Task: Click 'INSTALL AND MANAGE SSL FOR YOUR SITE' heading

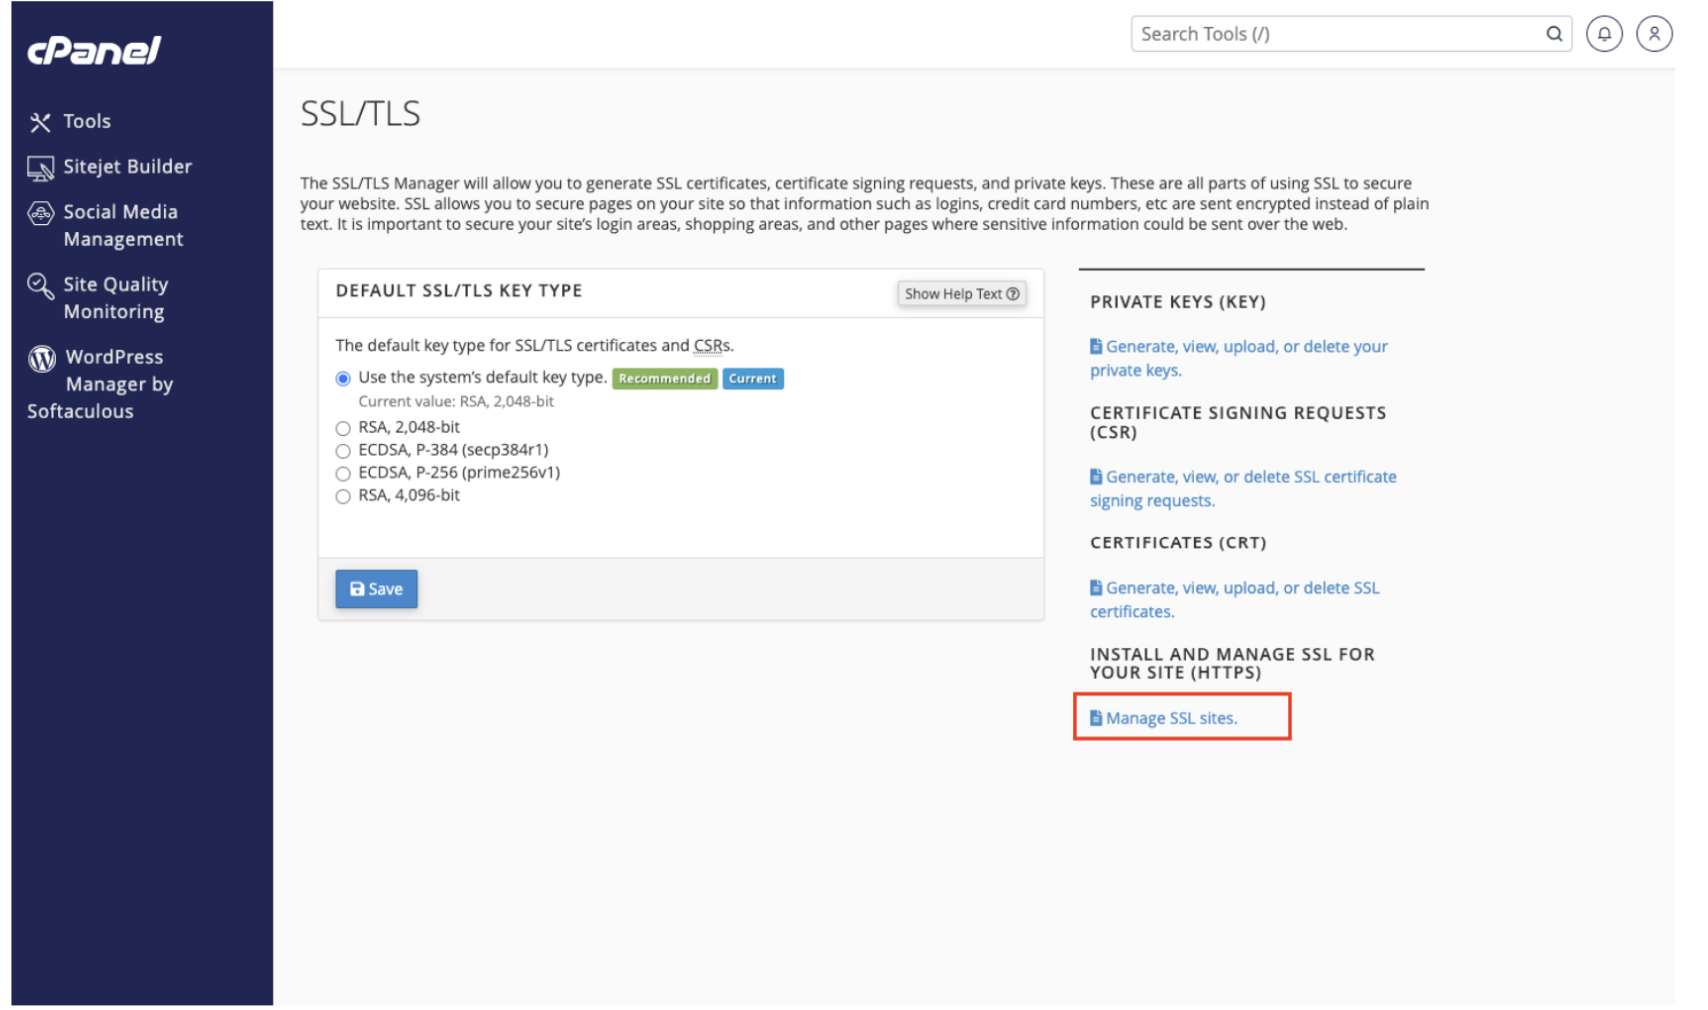Action: [x=1232, y=664]
